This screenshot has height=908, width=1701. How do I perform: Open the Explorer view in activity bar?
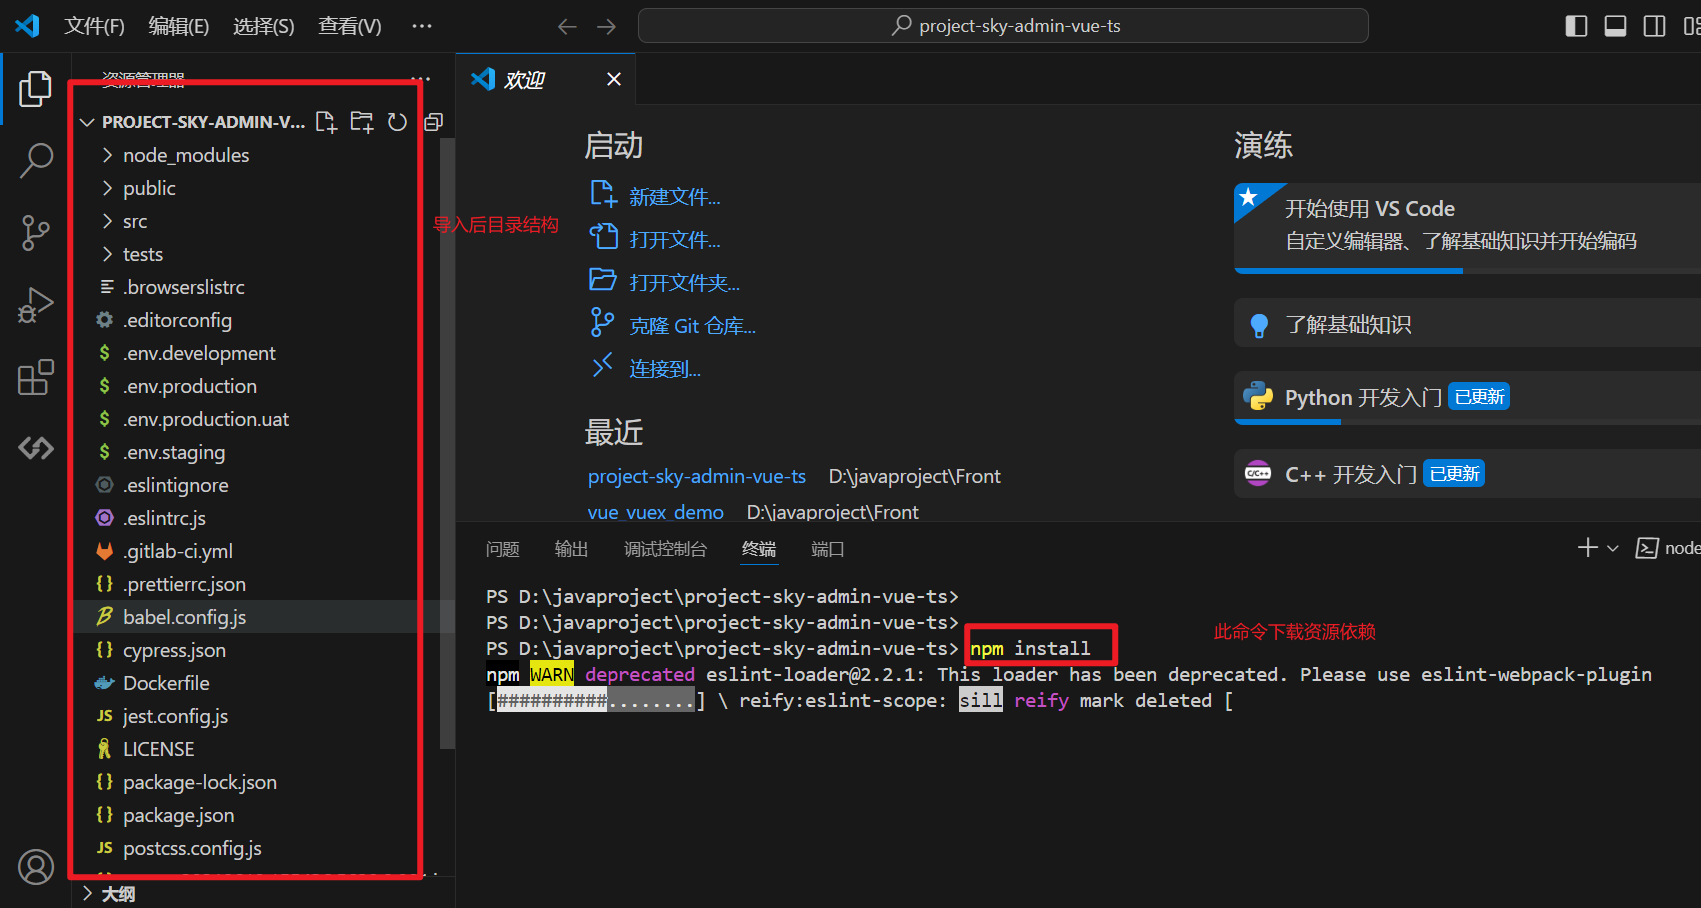[35, 89]
